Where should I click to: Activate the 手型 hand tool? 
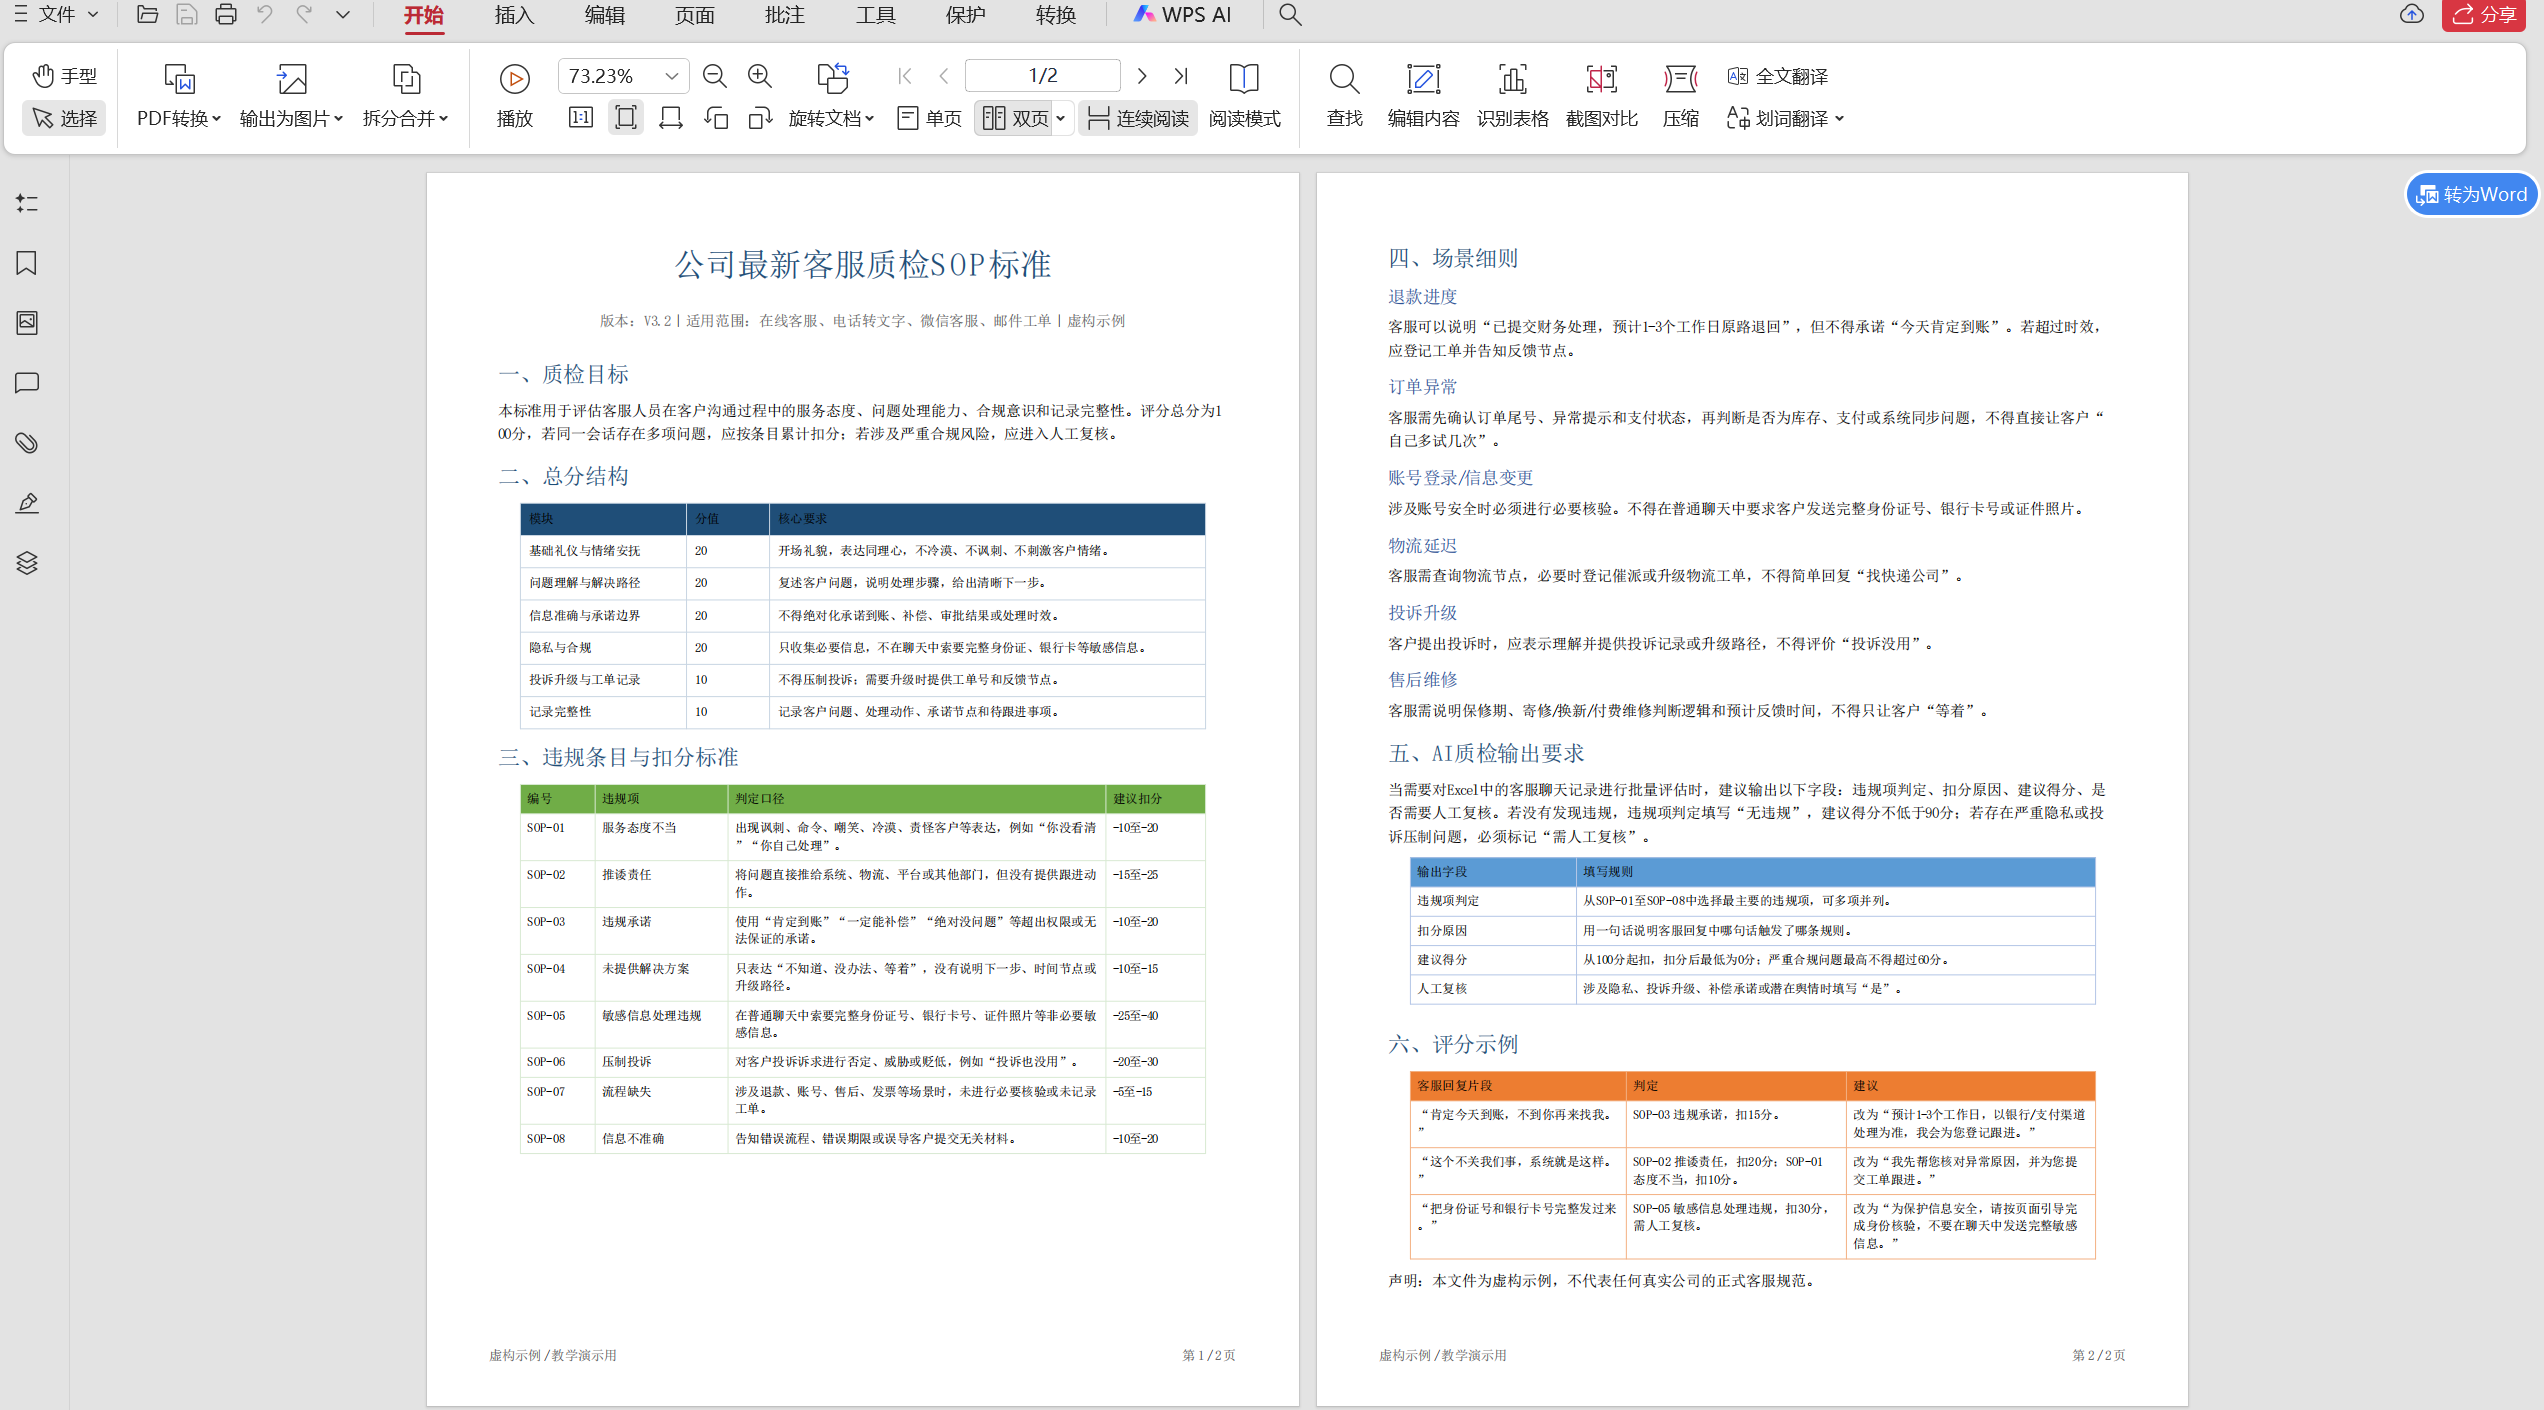(65, 76)
